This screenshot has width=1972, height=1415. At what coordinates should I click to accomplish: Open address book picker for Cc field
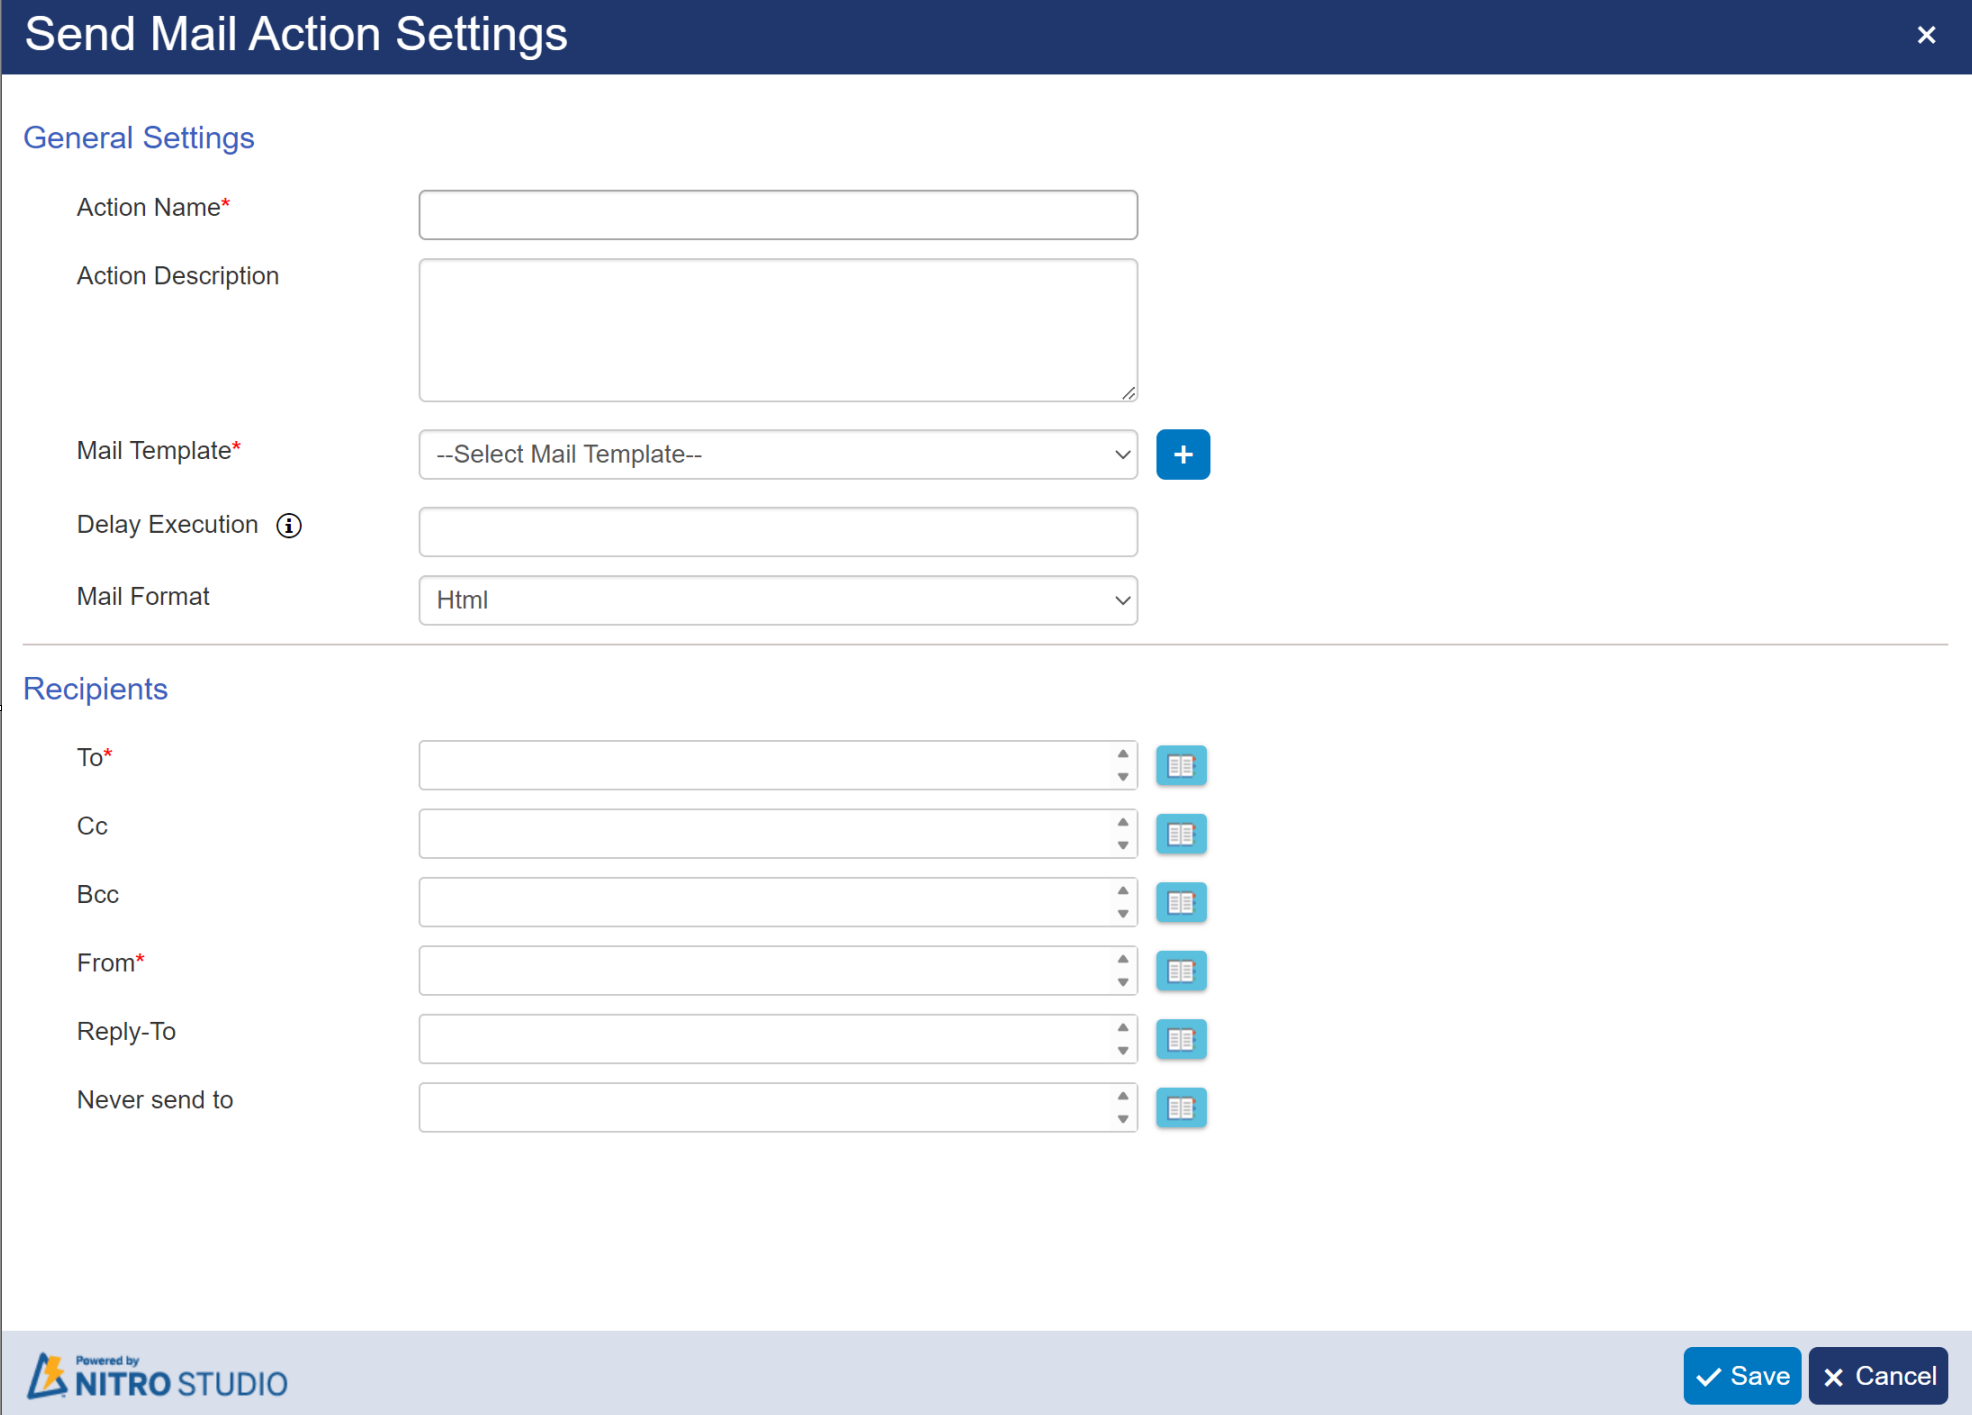click(x=1181, y=834)
